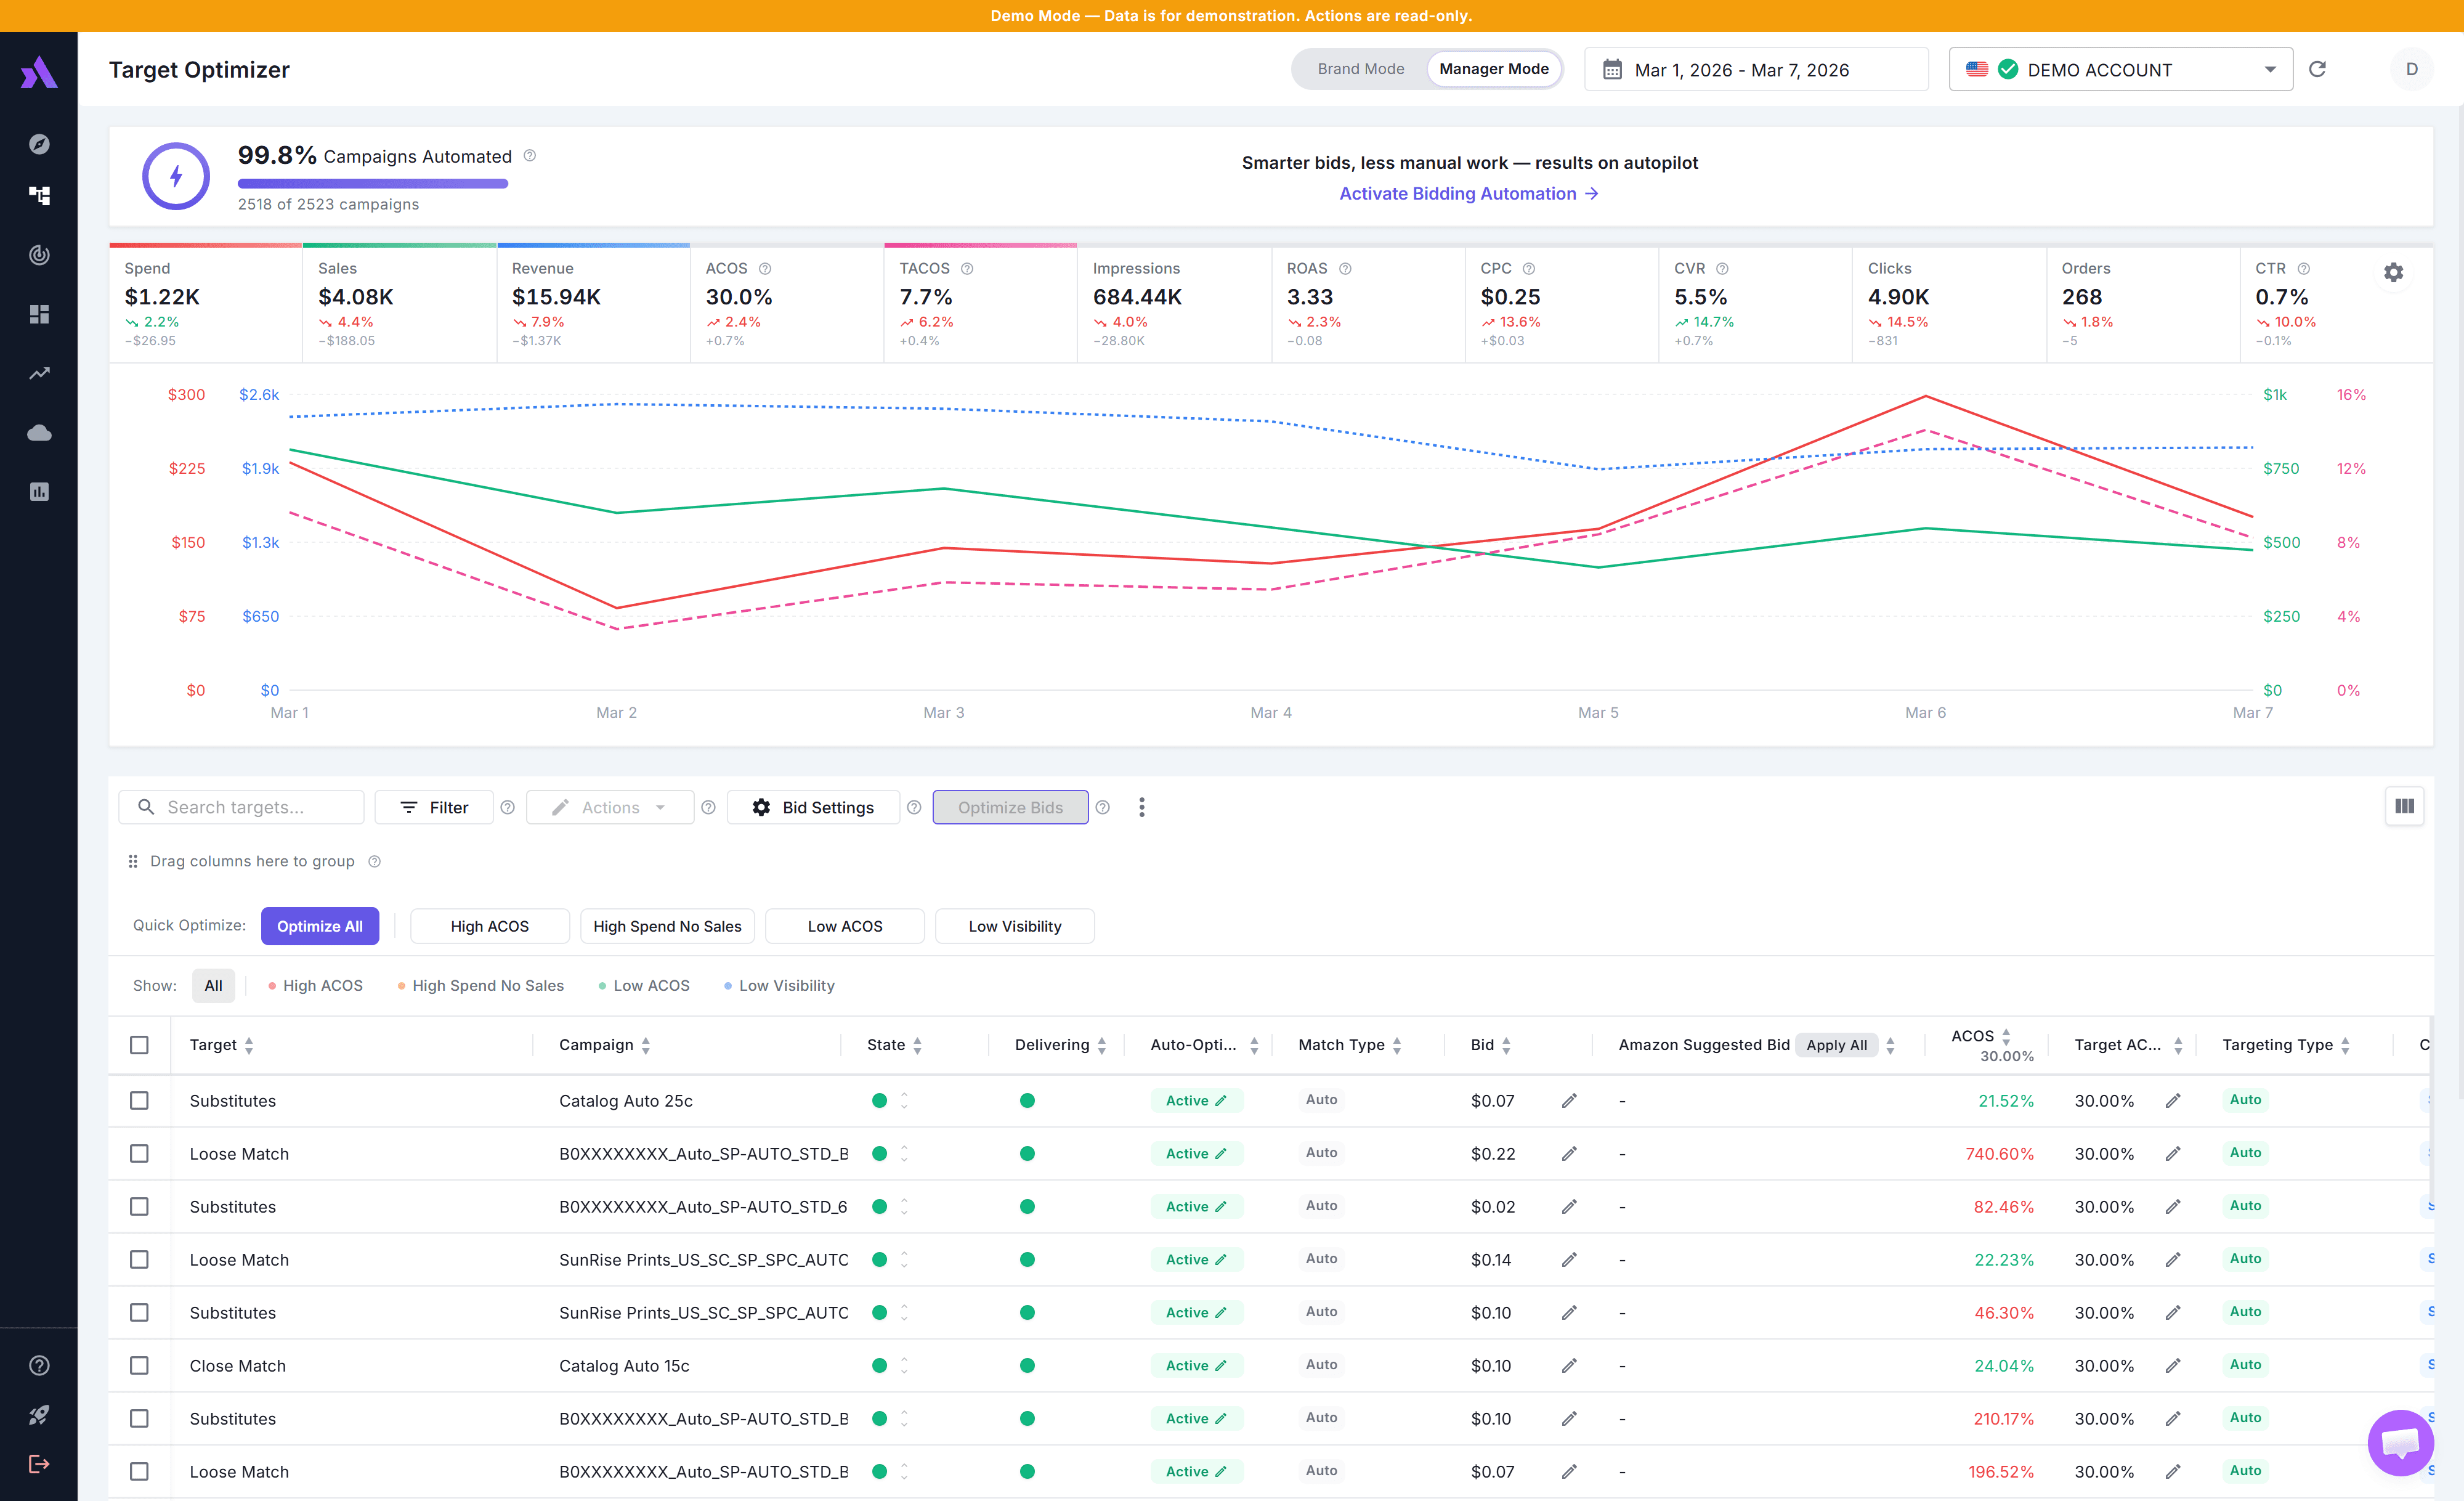Expand the Actions dropdown menu
The image size is (2464, 1501).
click(x=610, y=807)
